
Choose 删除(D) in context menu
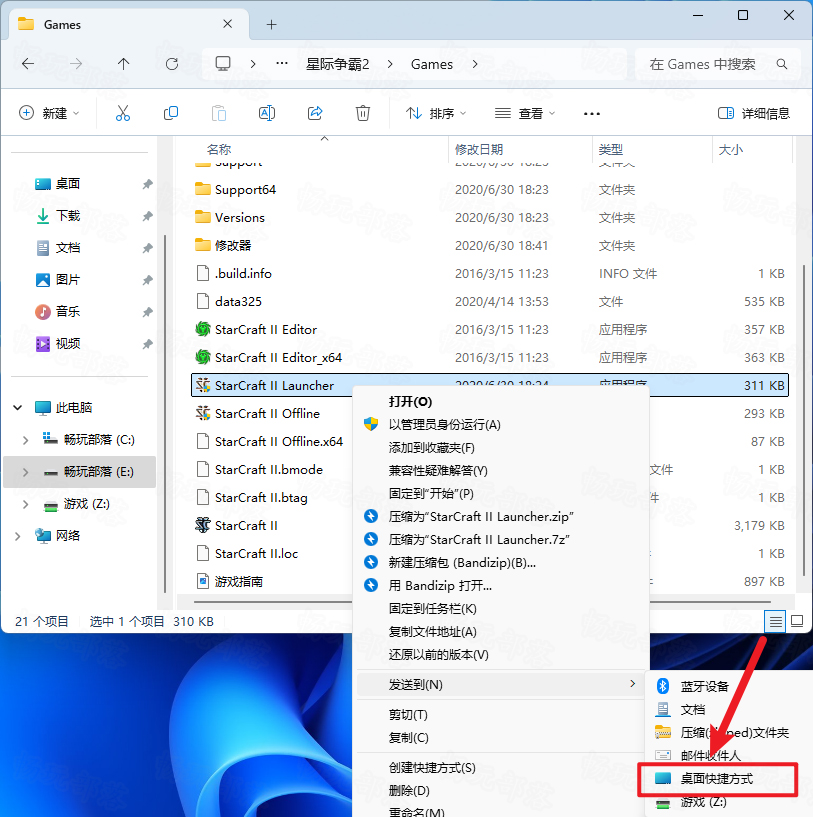[x=409, y=790]
